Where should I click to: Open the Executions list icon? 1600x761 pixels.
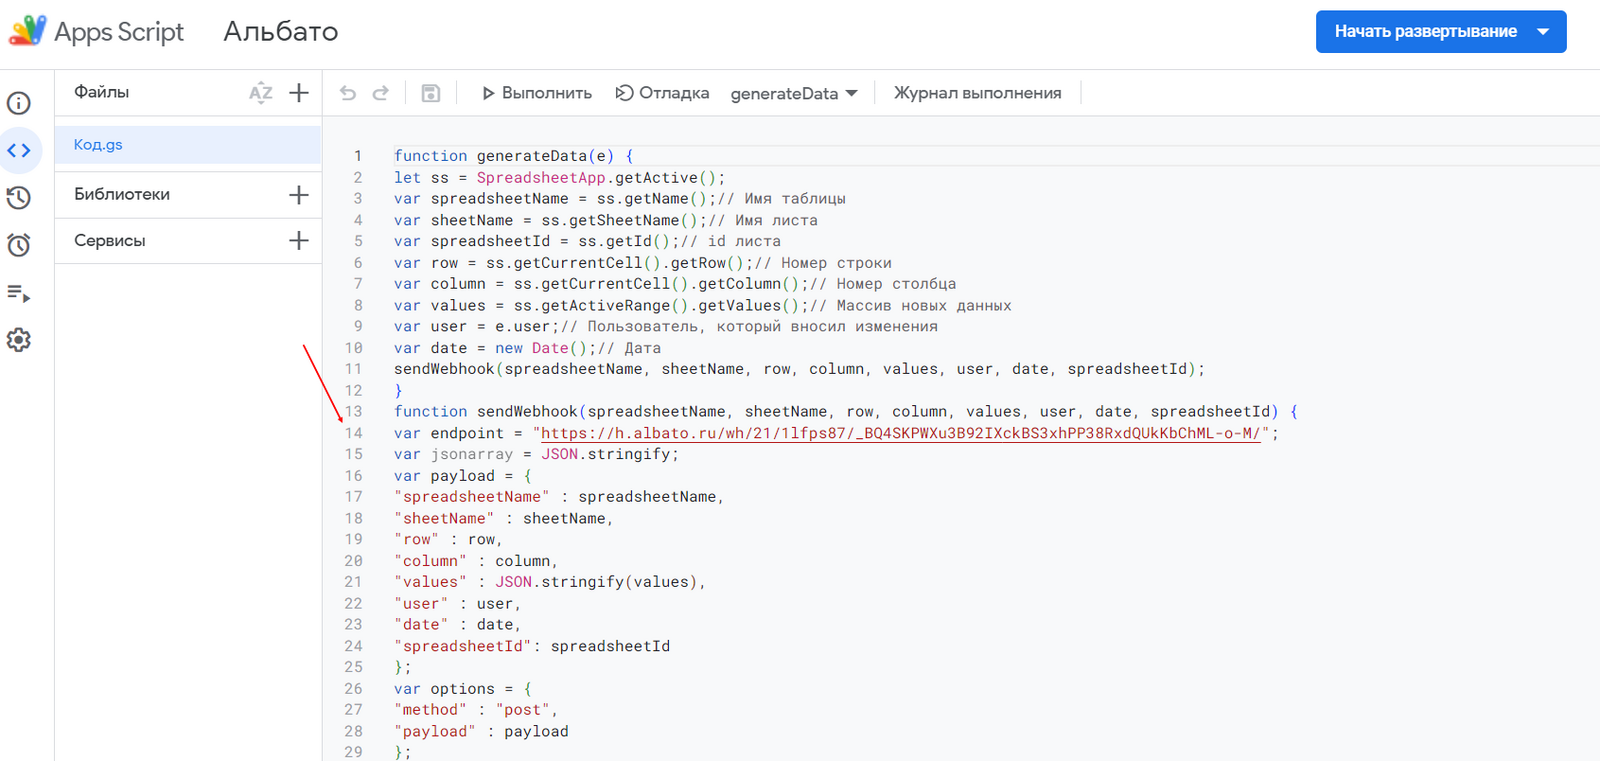(x=19, y=293)
